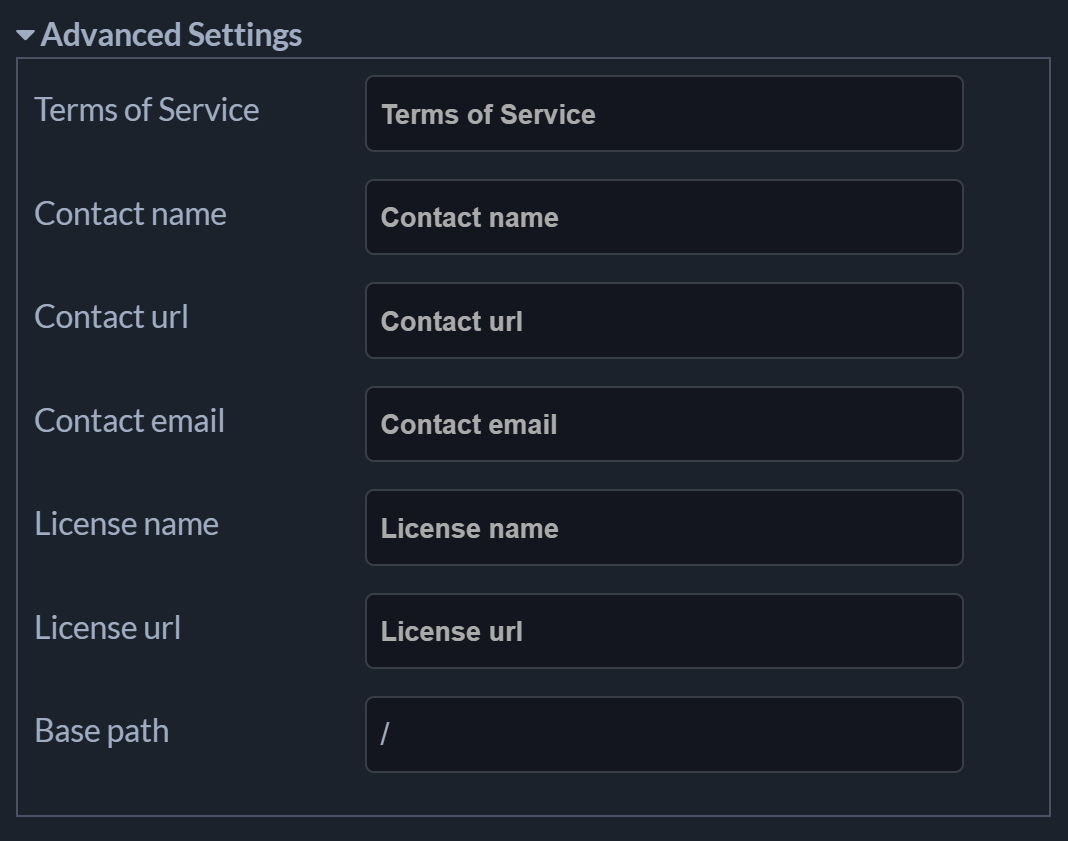
Task: Click the bold License url placeholder text
Action: tap(451, 632)
